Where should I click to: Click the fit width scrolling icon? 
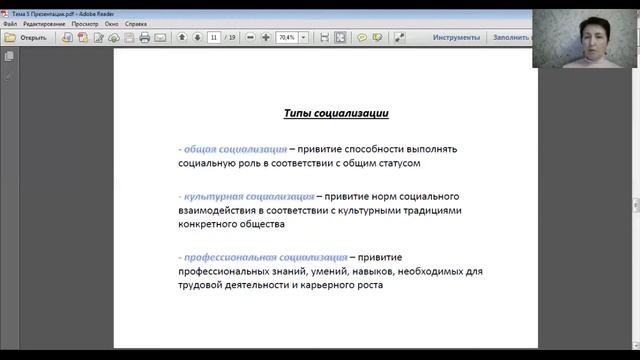[x=324, y=38]
